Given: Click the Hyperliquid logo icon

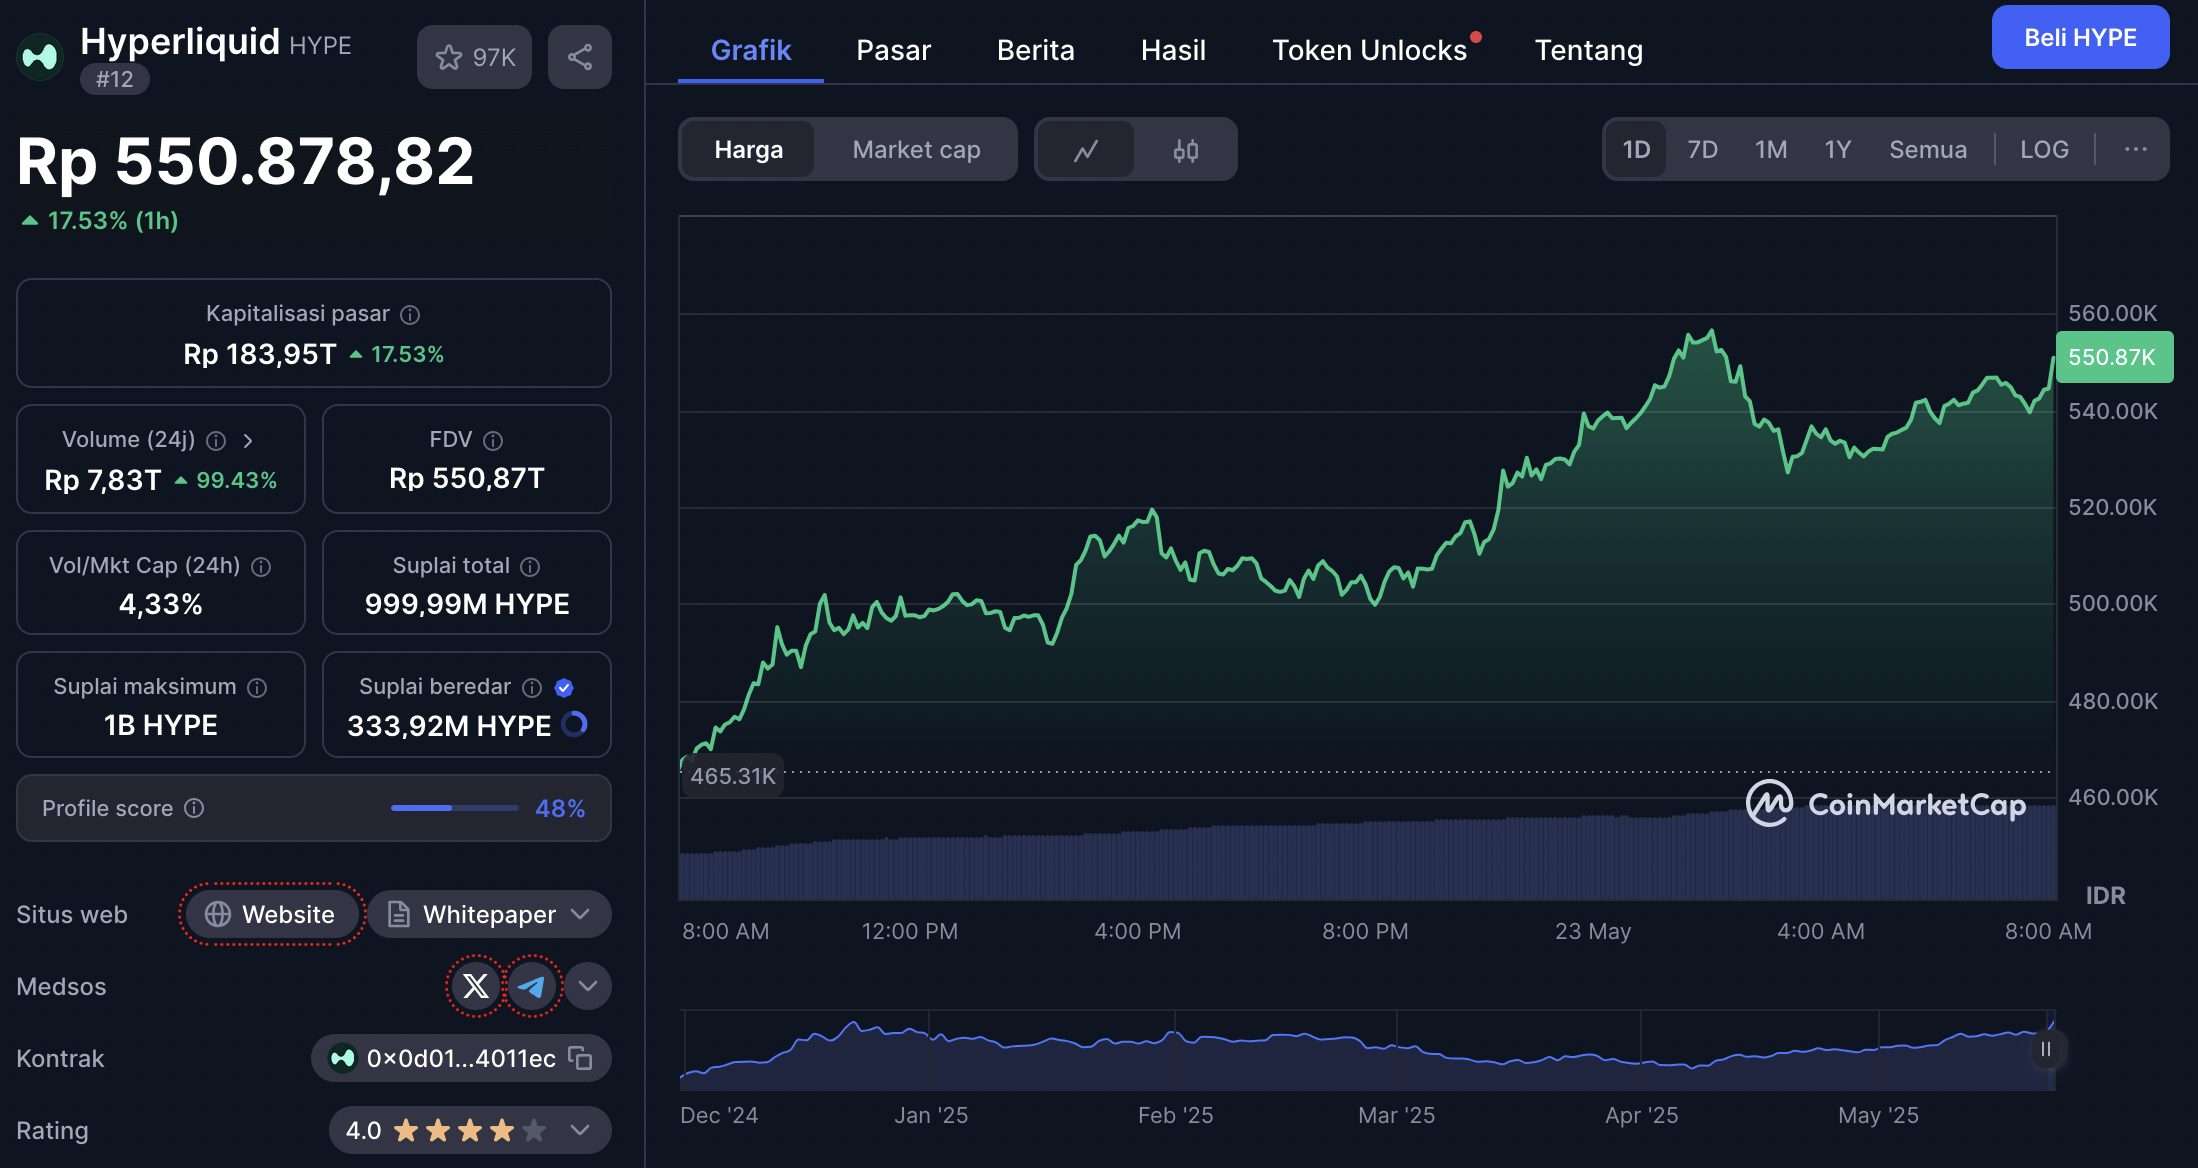Looking at the screenshot, I should [40, 56].
